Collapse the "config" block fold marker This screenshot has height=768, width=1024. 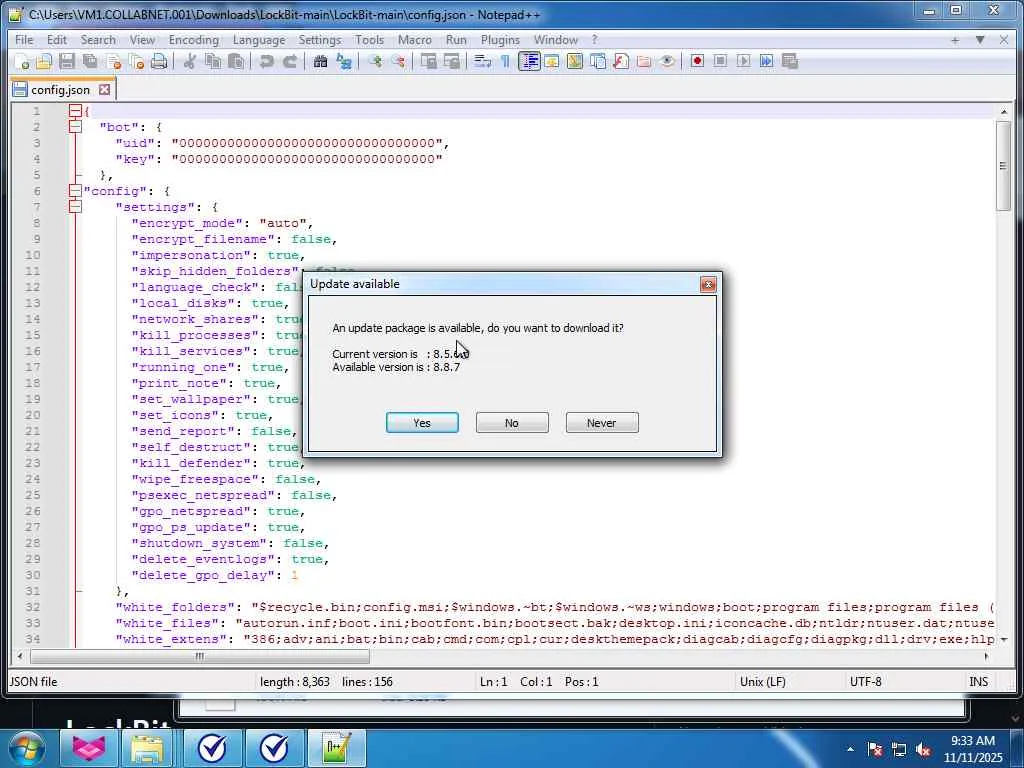tap(75, 191)
